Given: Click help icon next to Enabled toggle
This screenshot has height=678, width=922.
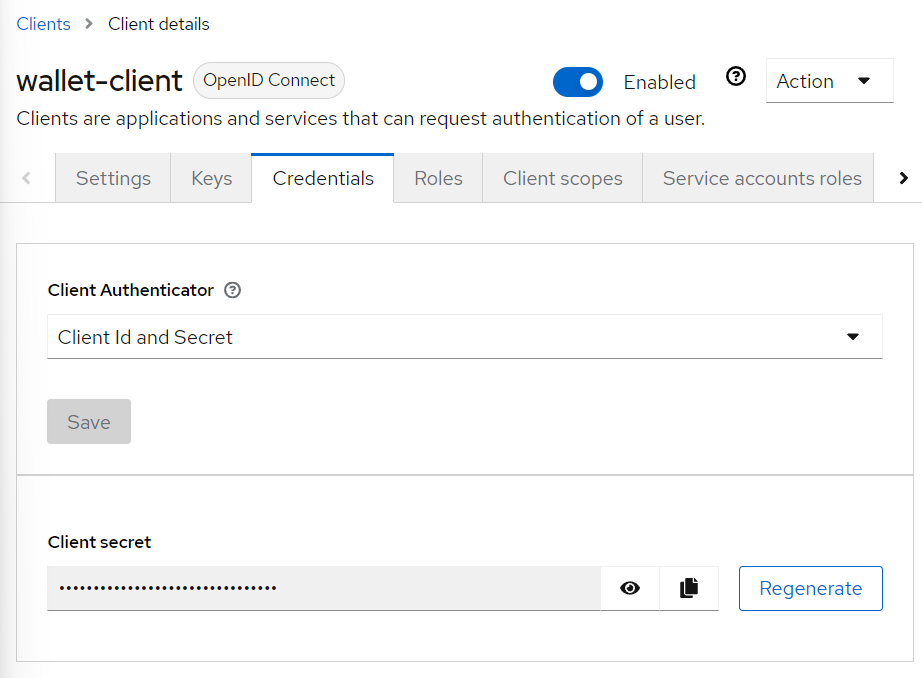Looking at the screenshot, I should point(736,77).
